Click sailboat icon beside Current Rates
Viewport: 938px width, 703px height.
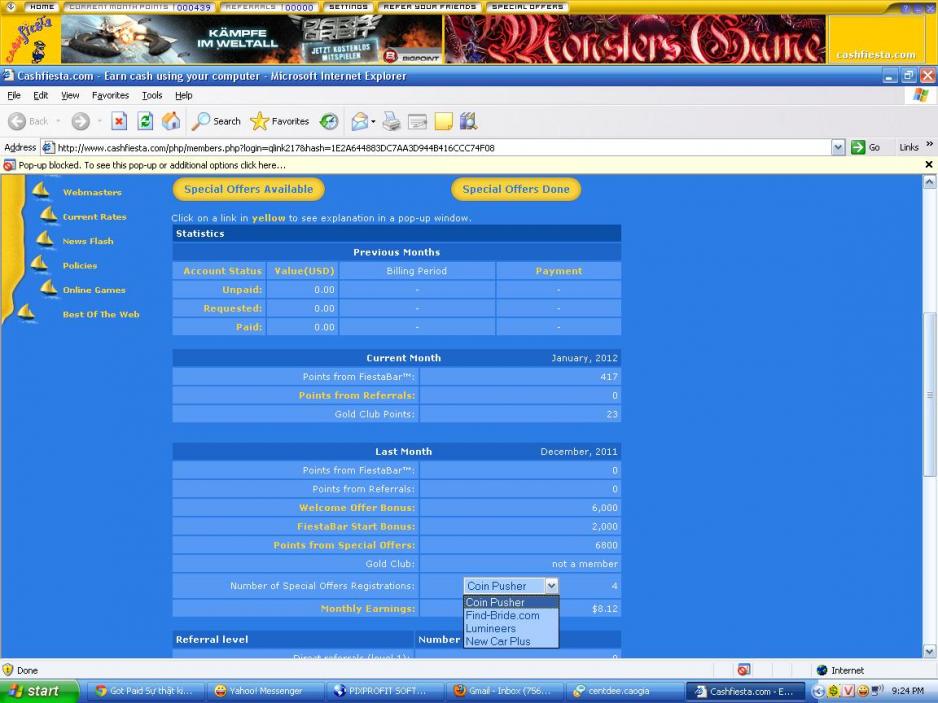[x=49, y=215]
